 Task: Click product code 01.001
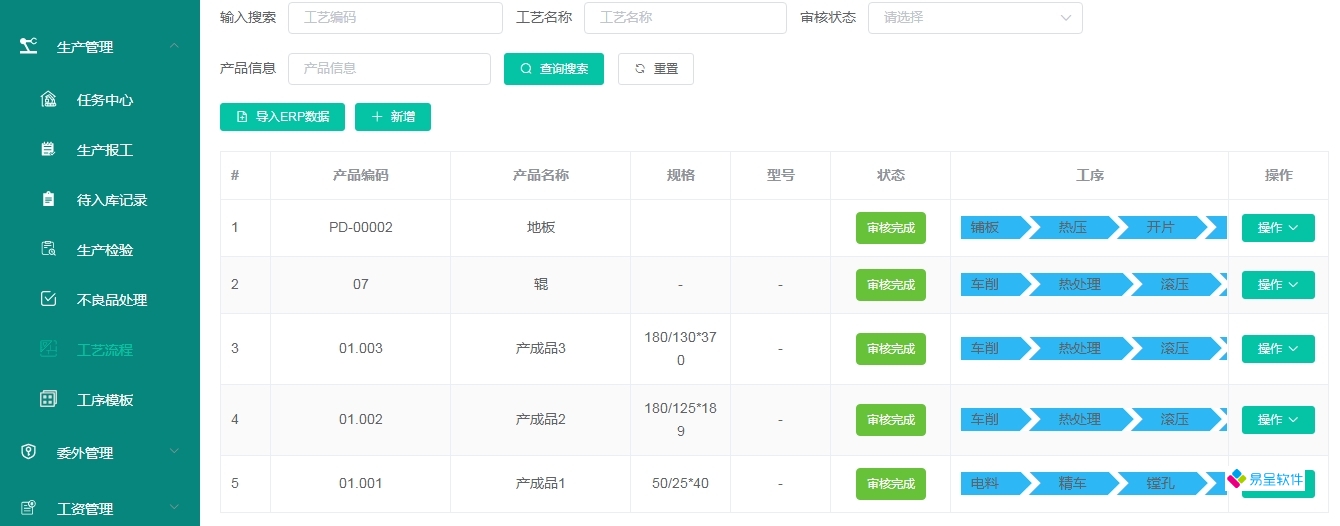[361, 483]
